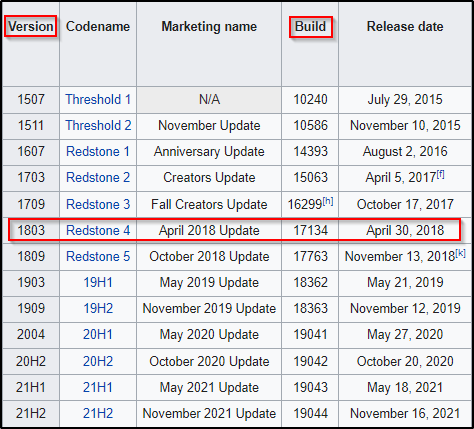Viewport: 474px width, 429px height.
Task: Open the 21H1 codename link
Action: [x=98, y=387]
